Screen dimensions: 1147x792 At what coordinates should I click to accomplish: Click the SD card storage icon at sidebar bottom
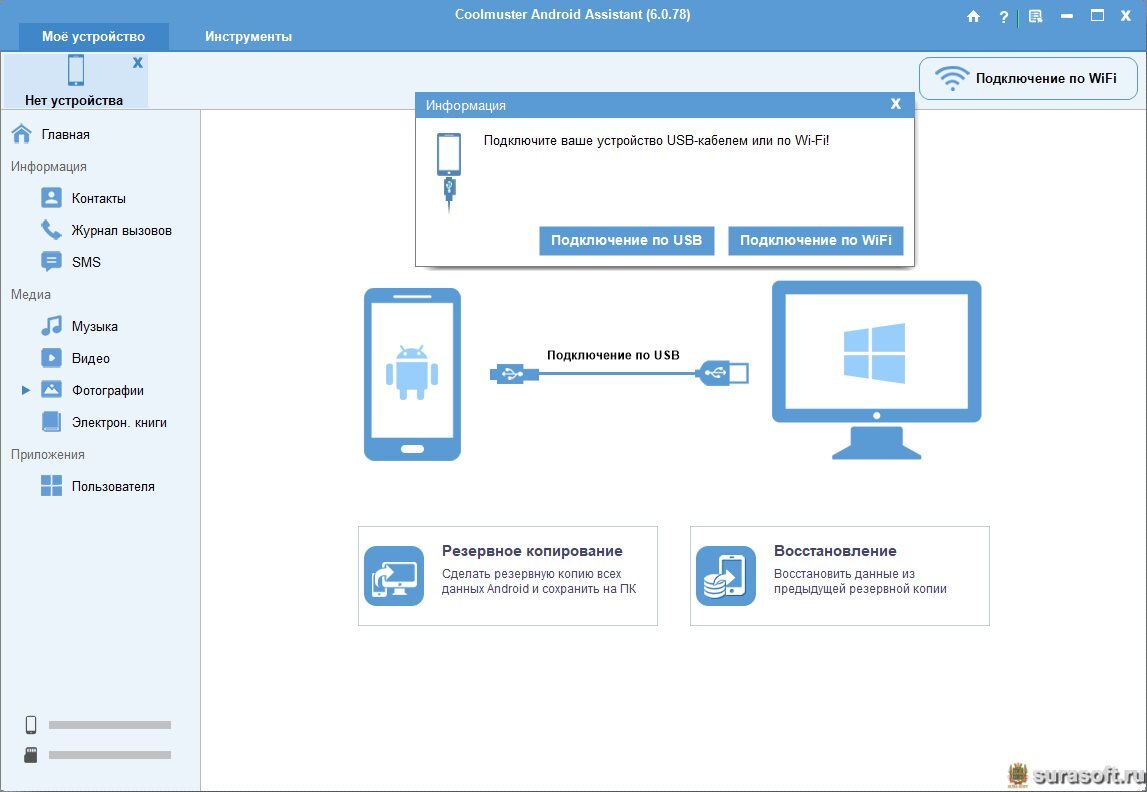tap(31, 755)
